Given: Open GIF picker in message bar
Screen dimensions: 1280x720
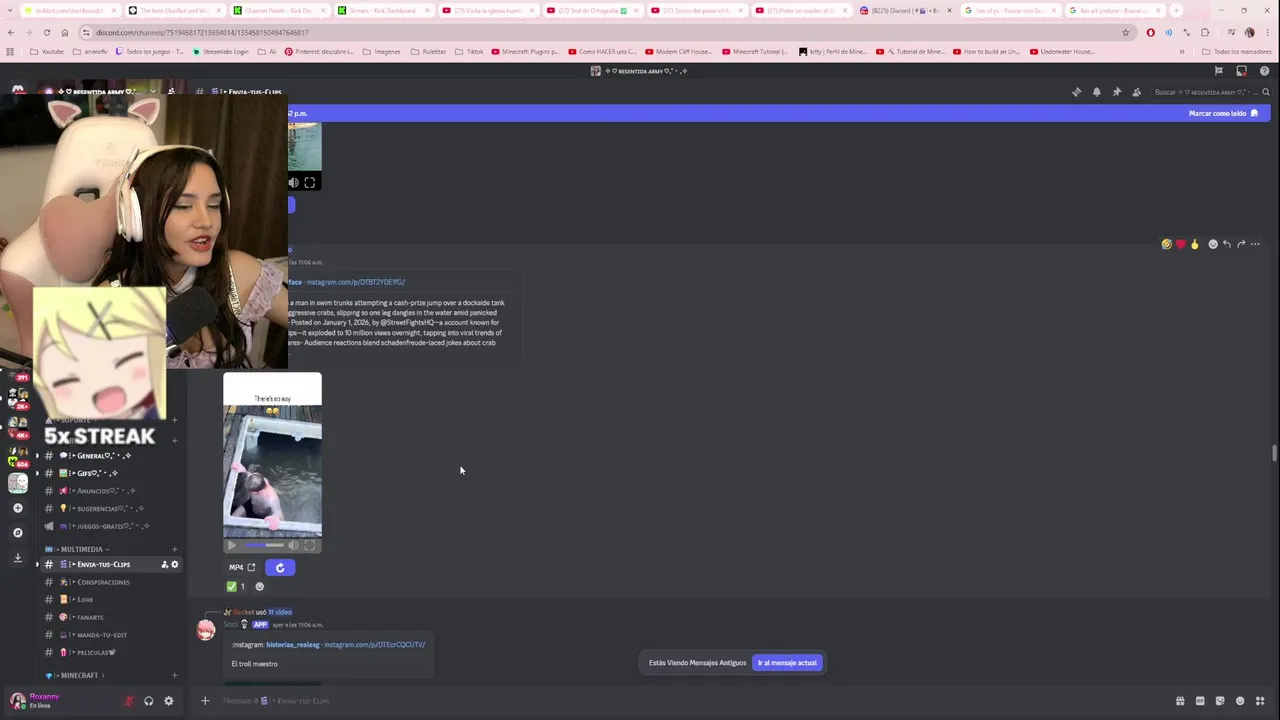Looking at the screenshot, I should click(1200, 700).
